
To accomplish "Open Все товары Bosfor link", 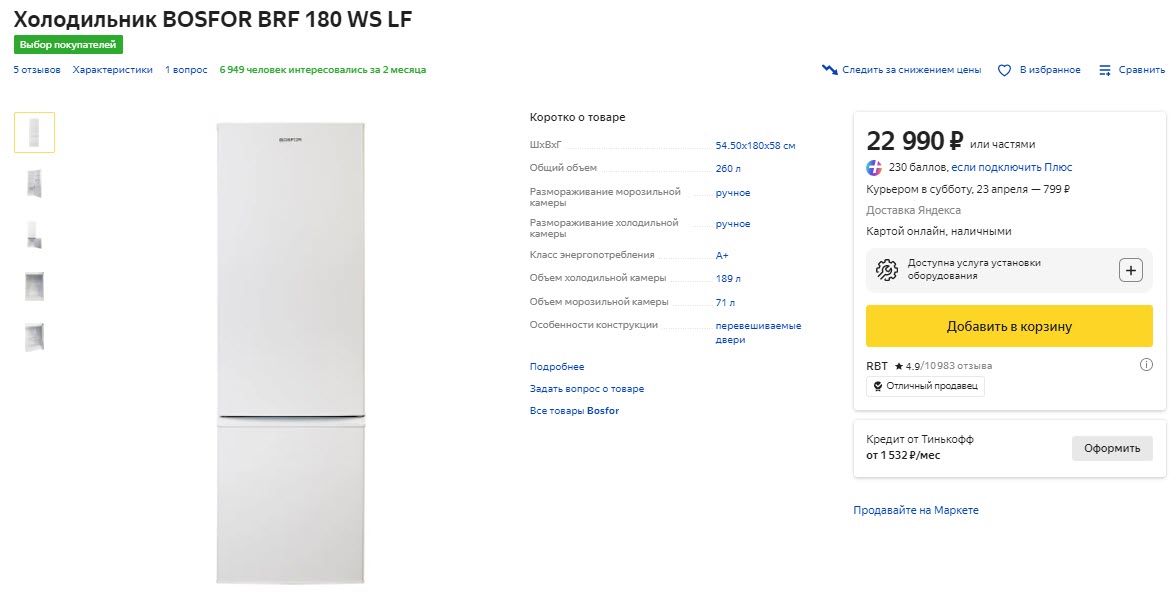I will [574, 411].
